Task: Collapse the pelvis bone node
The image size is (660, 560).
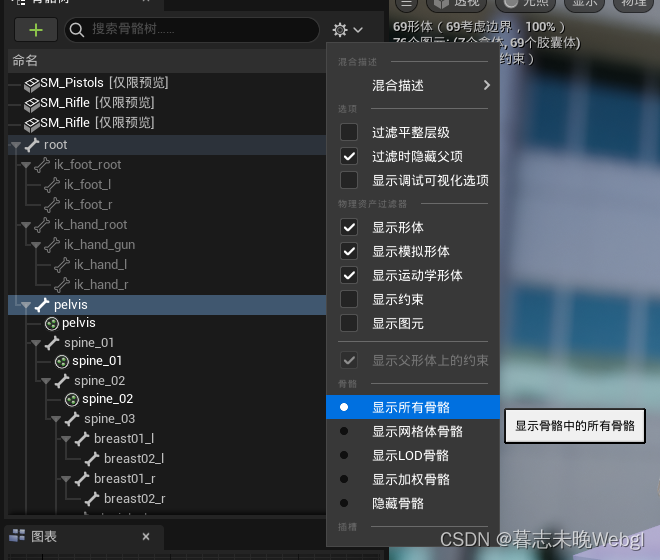Action: tap(26, 305)
